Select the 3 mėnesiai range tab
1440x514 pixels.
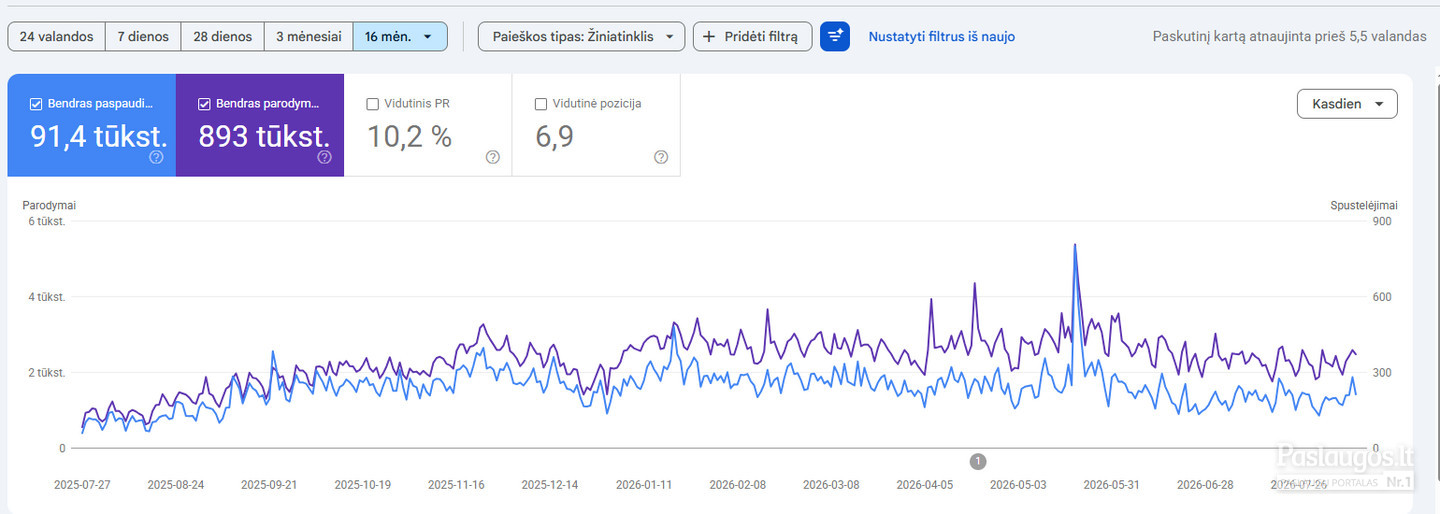[309, 36]
